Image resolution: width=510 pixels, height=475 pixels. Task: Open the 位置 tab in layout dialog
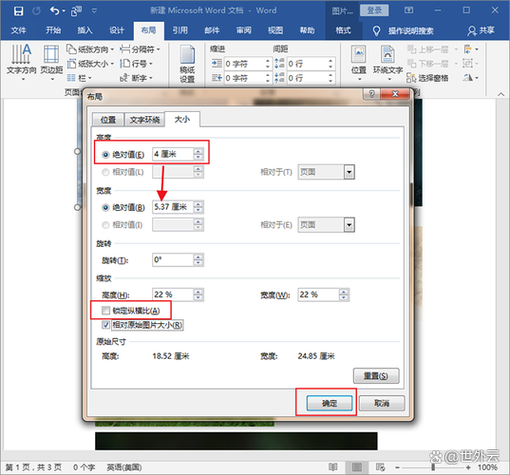(108, 120)
